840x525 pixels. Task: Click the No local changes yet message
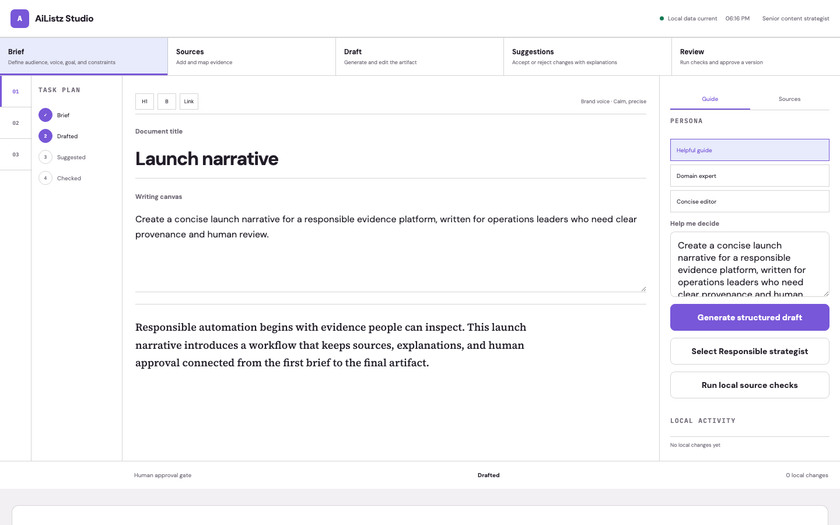tap(695, 445)
